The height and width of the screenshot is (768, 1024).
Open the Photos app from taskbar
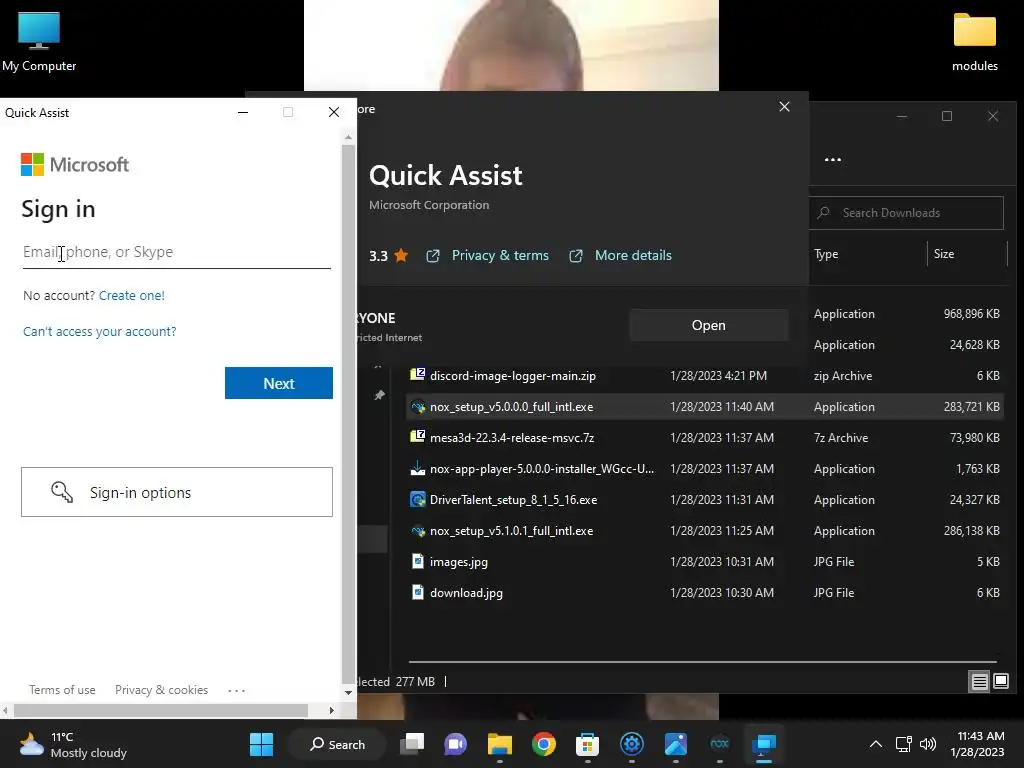675,744
